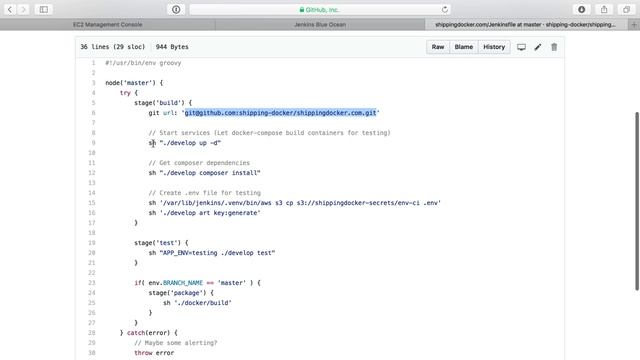Show the tab overview

tap(627, 9)
